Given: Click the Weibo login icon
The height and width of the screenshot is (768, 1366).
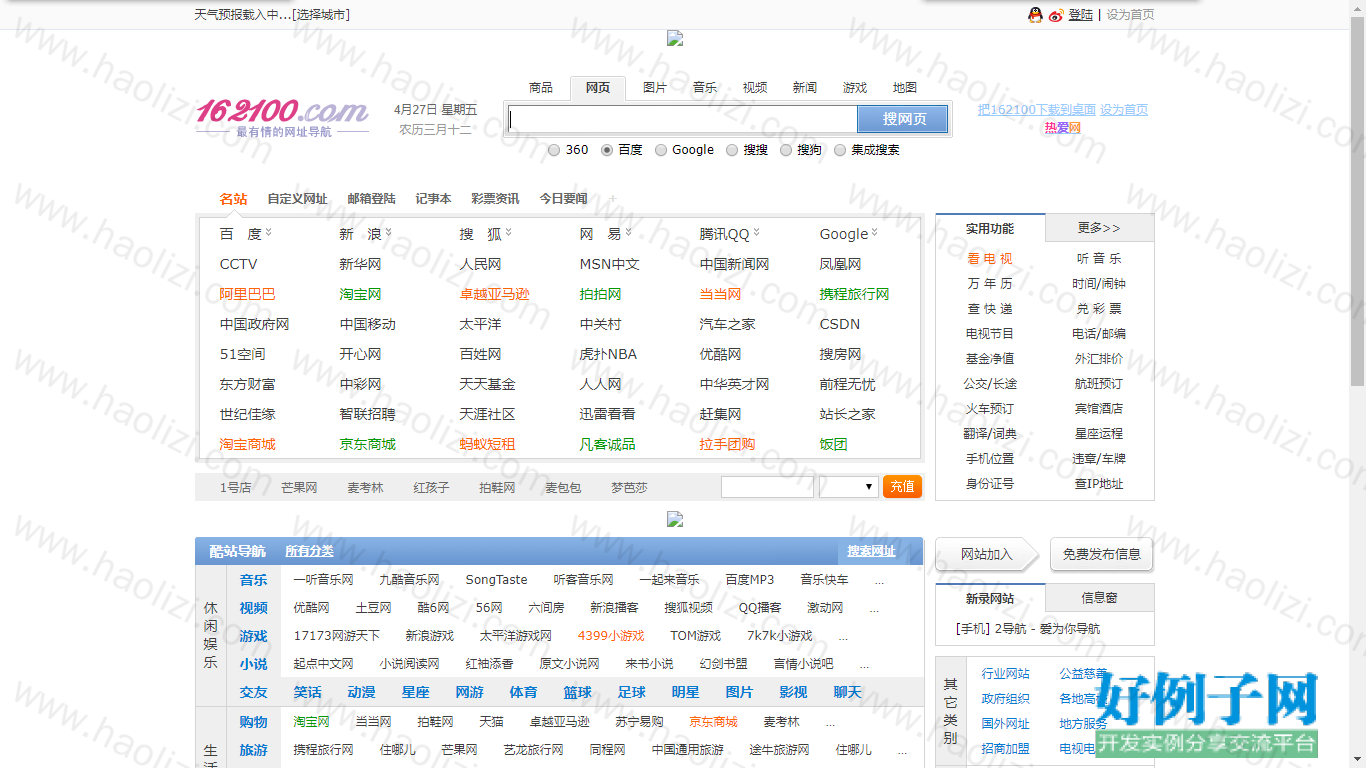Looking at the screenshot, I should click(x=1056, y=15).
